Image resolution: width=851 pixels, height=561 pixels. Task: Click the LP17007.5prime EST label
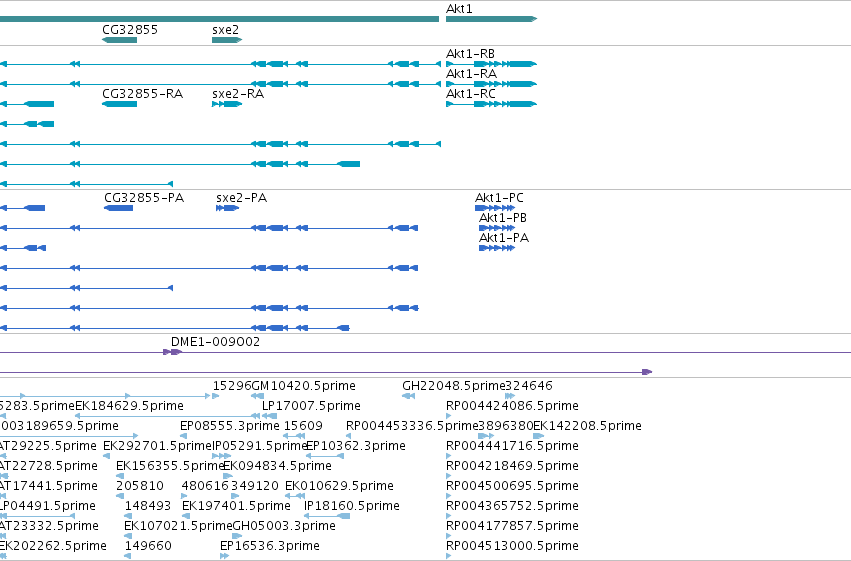[311, 406]
